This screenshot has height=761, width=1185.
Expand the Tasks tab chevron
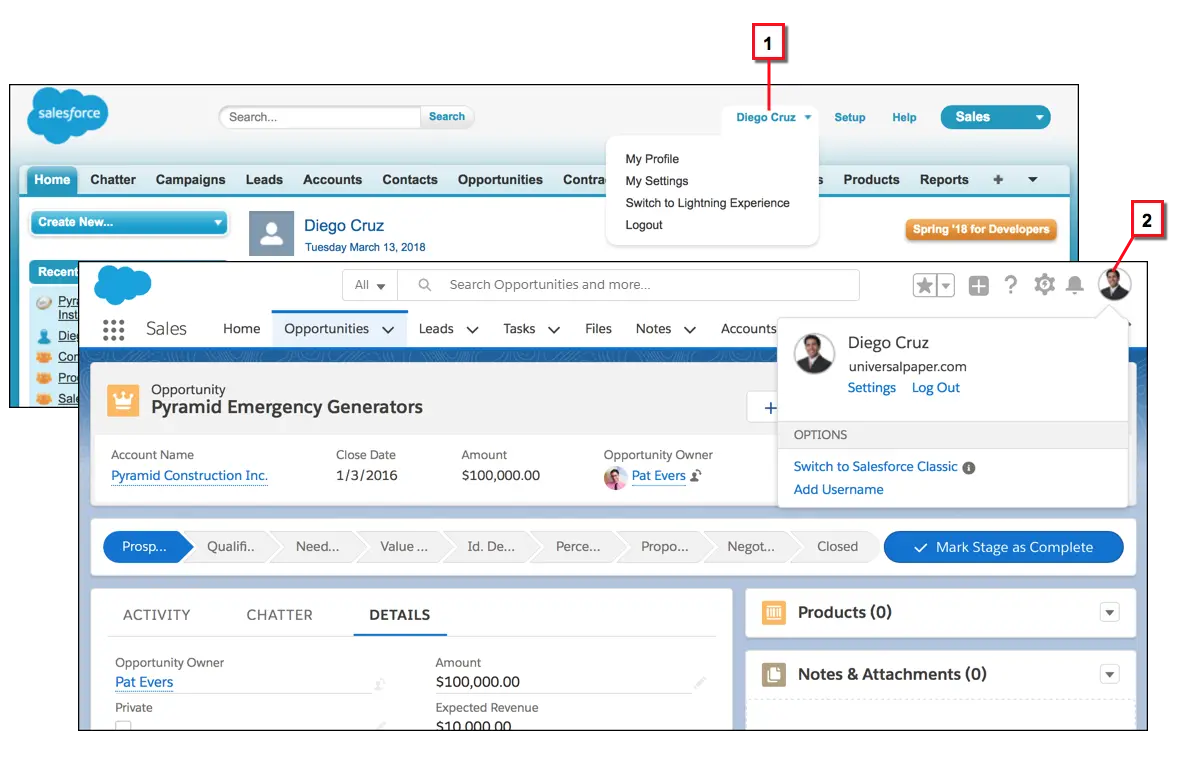click(554, 330)
